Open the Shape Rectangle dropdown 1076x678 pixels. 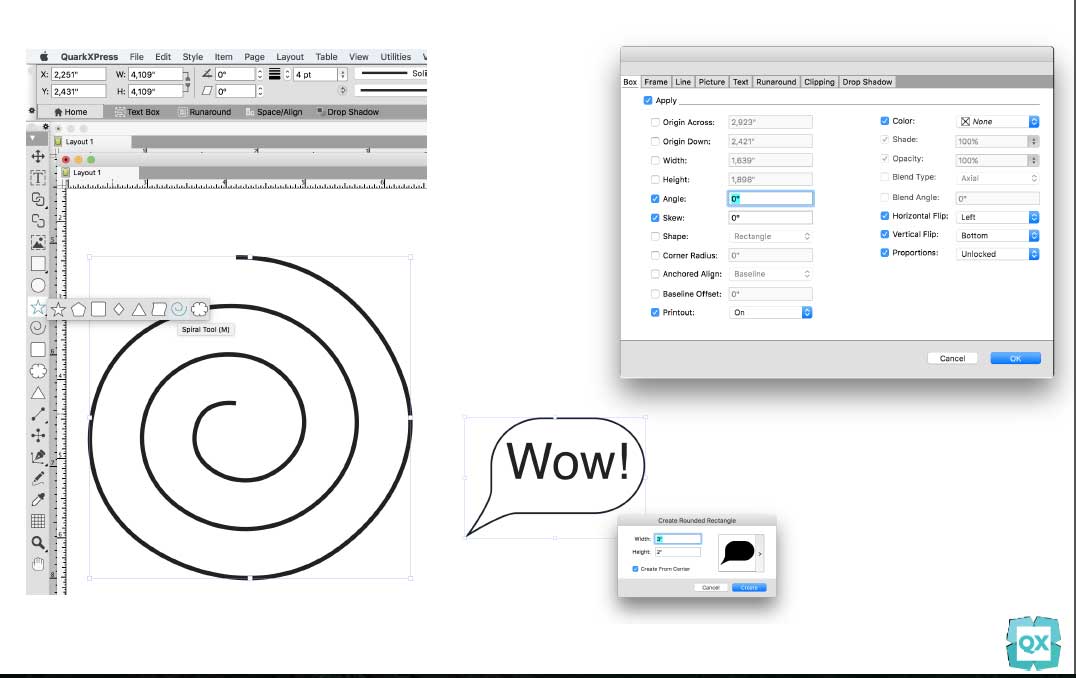pos(770,236)
